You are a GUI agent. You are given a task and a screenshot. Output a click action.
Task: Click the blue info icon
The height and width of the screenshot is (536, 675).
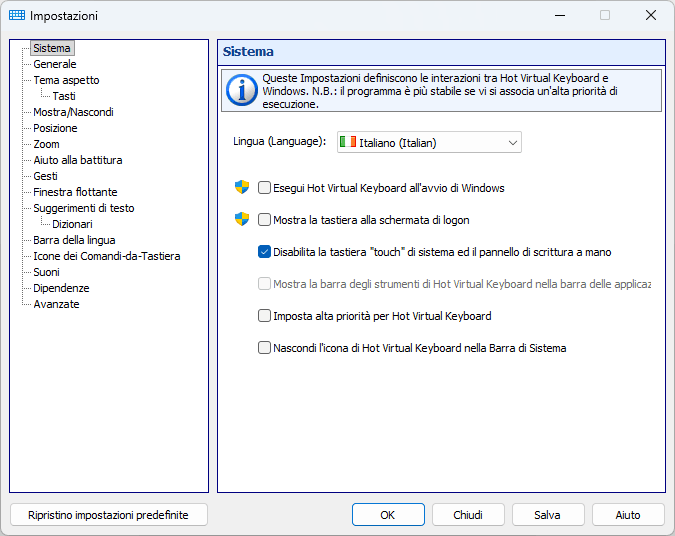[x=242, y=90]
